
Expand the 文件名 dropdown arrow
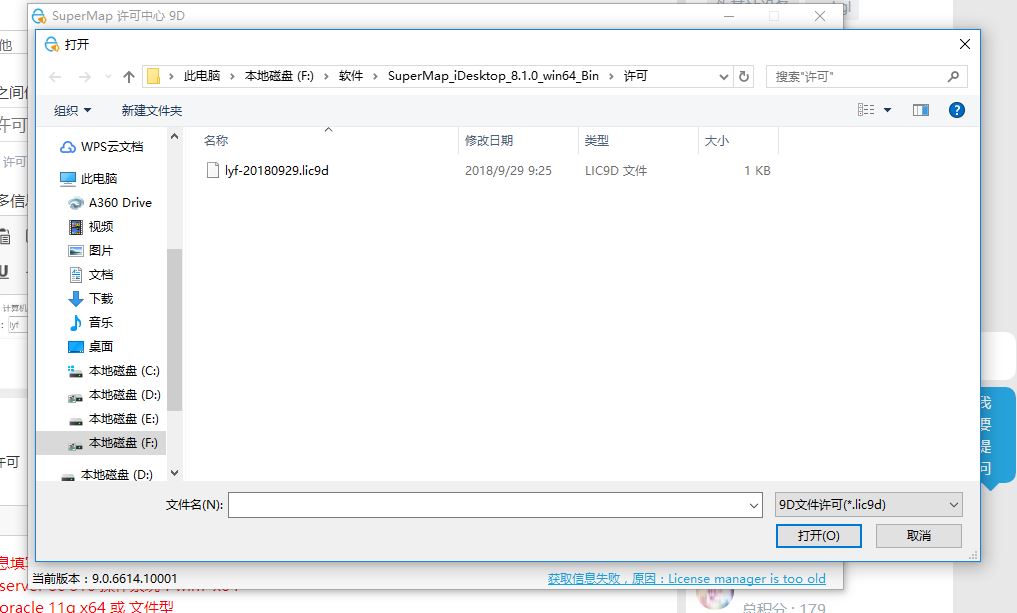point(754,505)
